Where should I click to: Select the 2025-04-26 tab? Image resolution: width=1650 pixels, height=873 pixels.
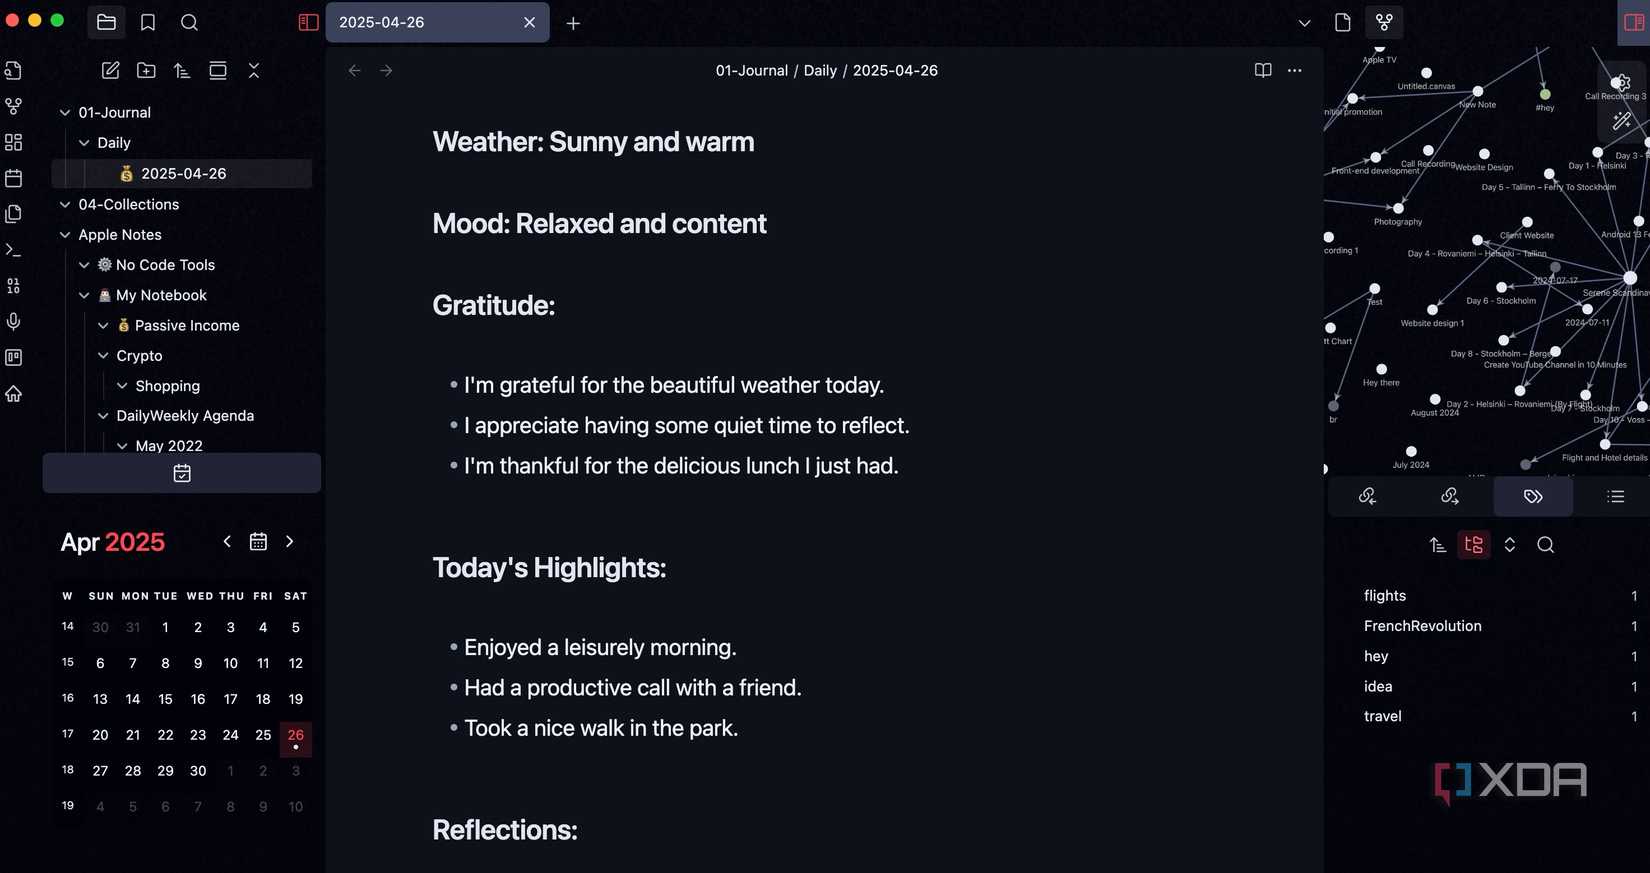[x=420, y=21]
